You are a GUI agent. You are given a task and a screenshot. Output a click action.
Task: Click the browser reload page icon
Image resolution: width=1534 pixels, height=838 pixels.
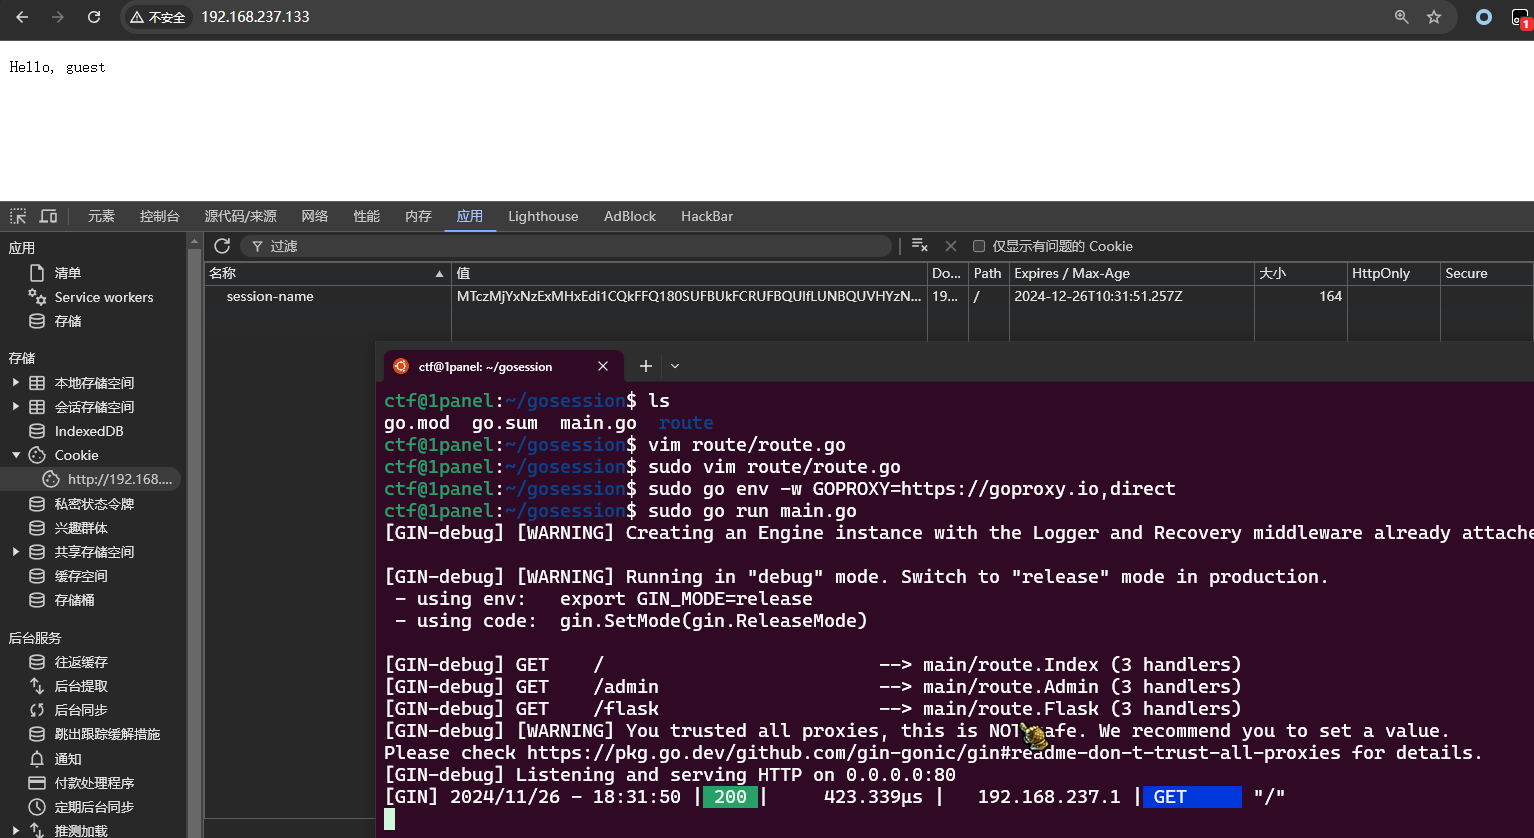click(94, 17)
